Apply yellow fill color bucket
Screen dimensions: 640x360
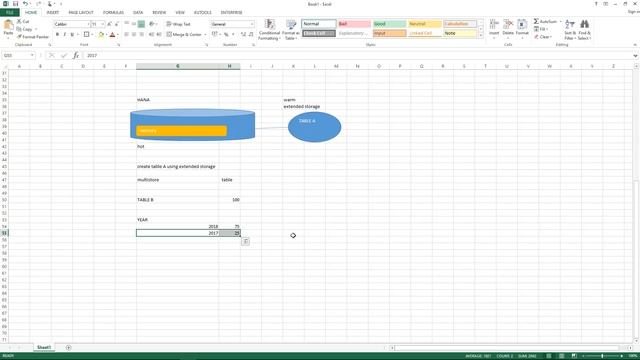pyautogui.click(x=101, y=34)
